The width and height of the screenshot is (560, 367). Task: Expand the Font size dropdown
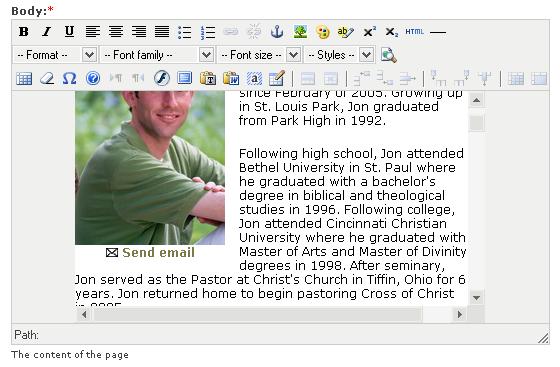coord(259,55)
